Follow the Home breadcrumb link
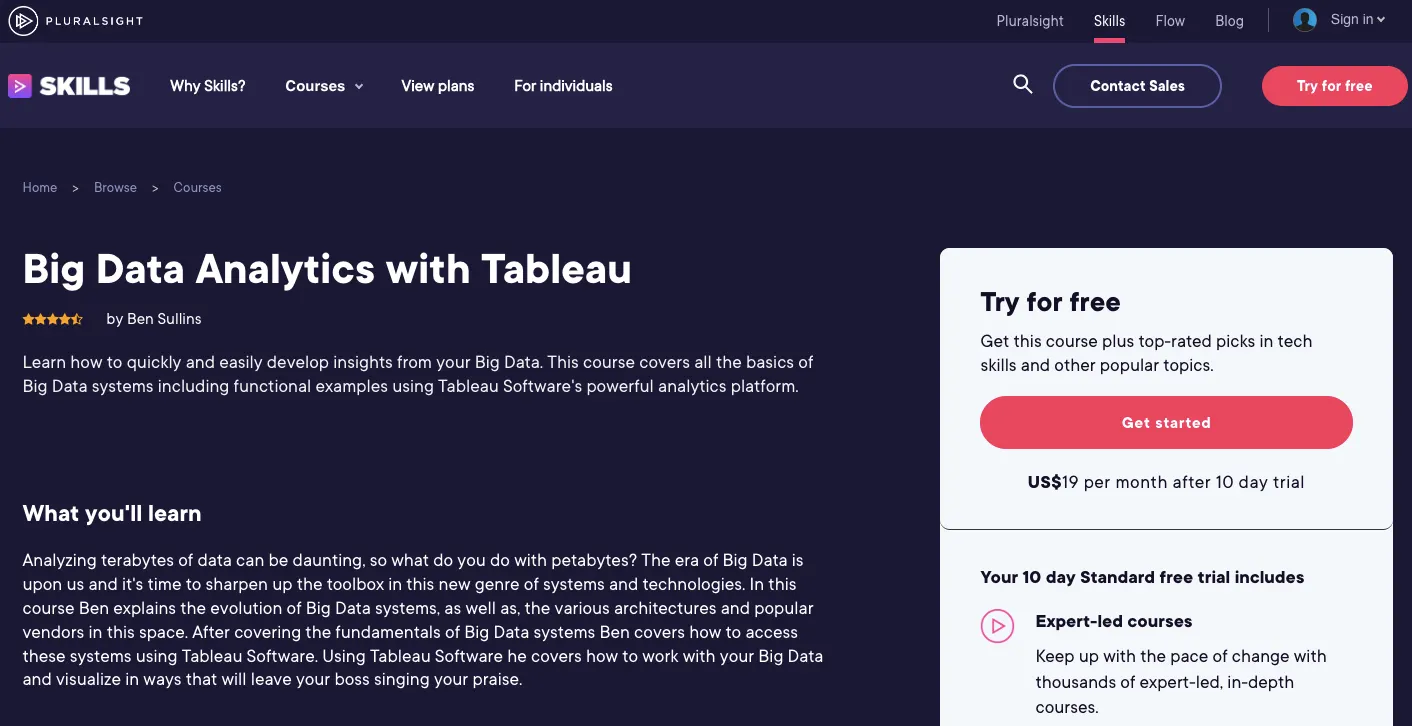Image resolution: width=1412 pixels, height=726 pixels. pyautogui.click(x=40, y=188)
